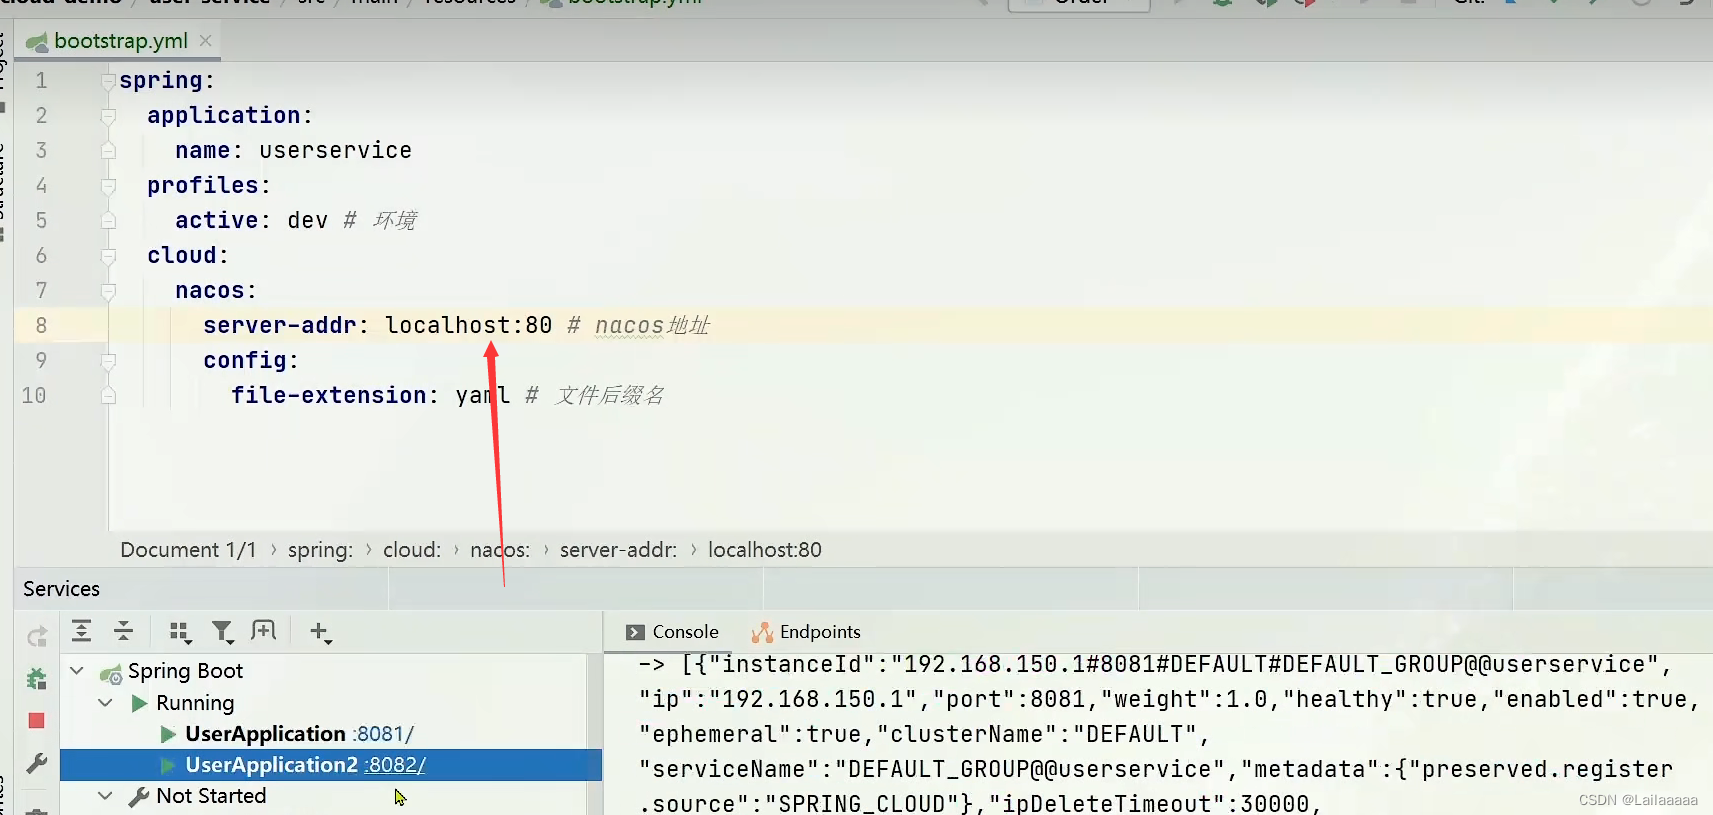1713x815 pixels.
Task: Click the Services panel title
Action: point(62,589)
